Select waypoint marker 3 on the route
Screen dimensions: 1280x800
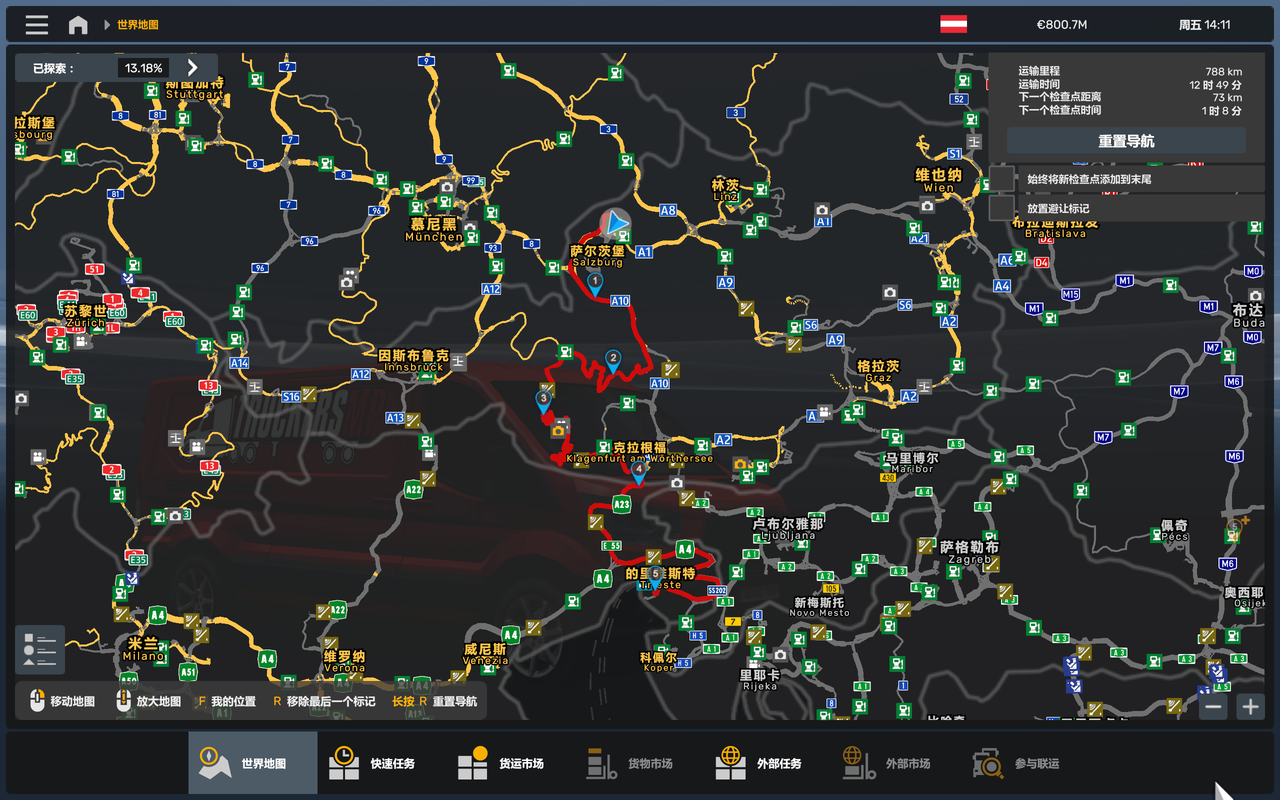click(x=543, y=400)
